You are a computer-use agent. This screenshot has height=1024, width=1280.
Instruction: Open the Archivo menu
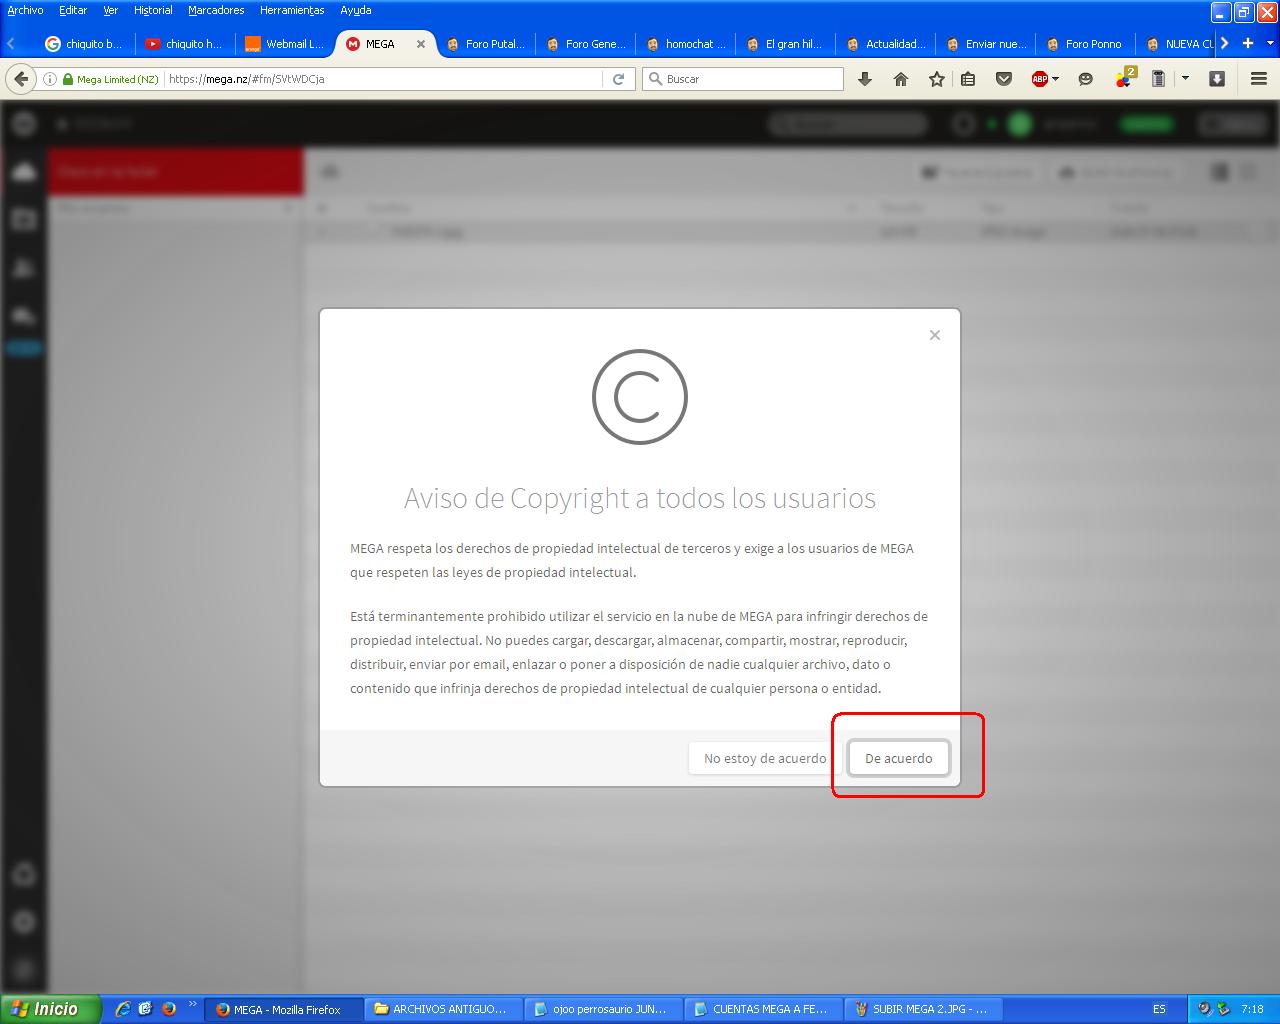(25, 10)
